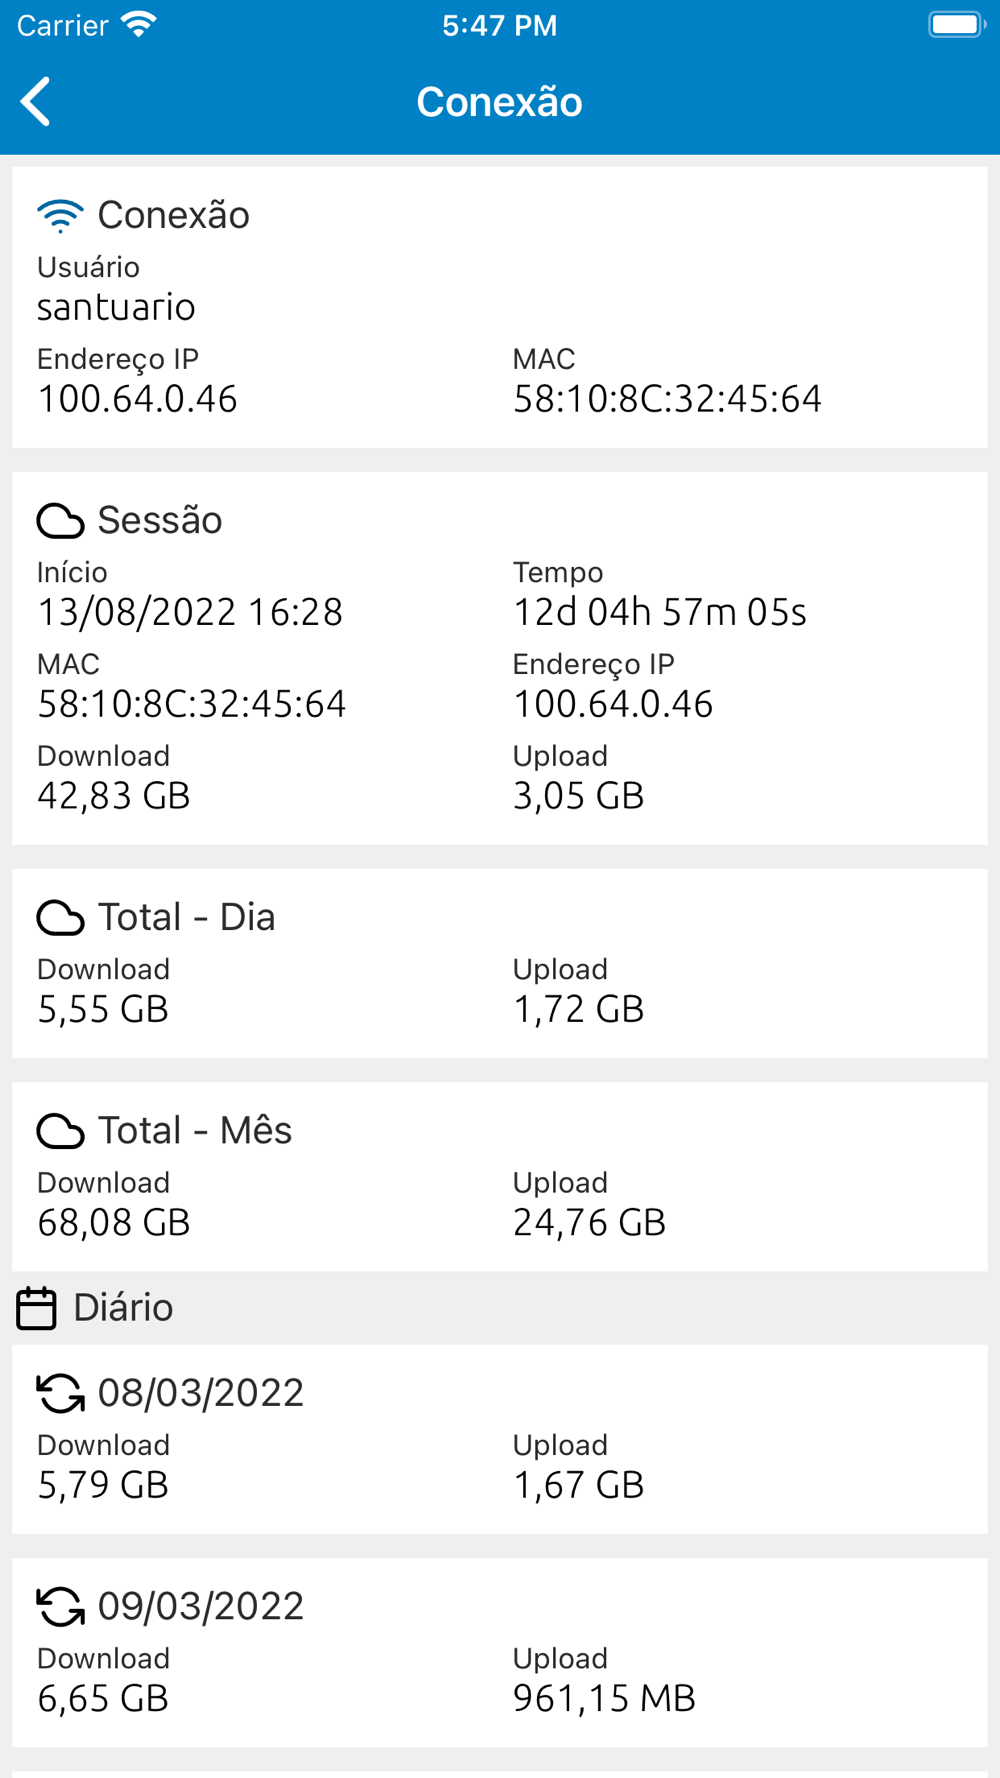Tap the connection IP address 100.64.0.46

pyautogui.click(x=137, y=399)
